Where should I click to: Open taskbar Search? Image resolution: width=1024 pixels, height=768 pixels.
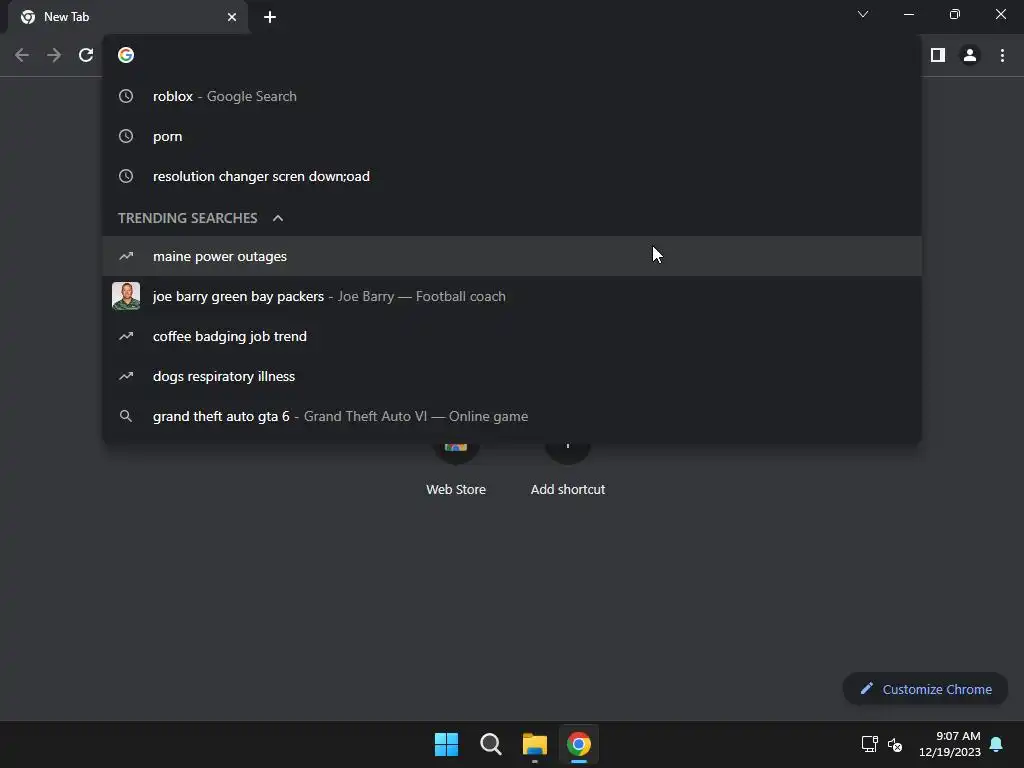(x=490, y=744)
